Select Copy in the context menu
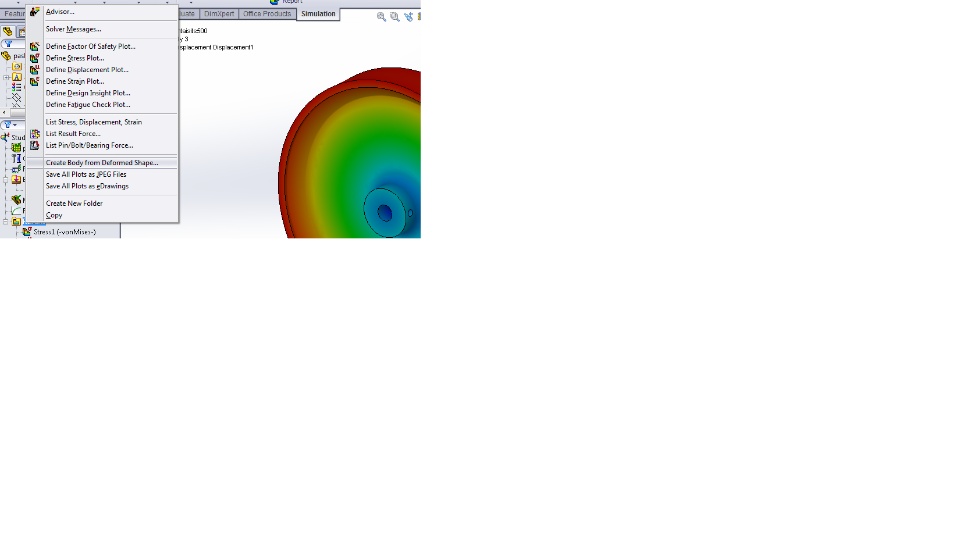 (54, 215)
